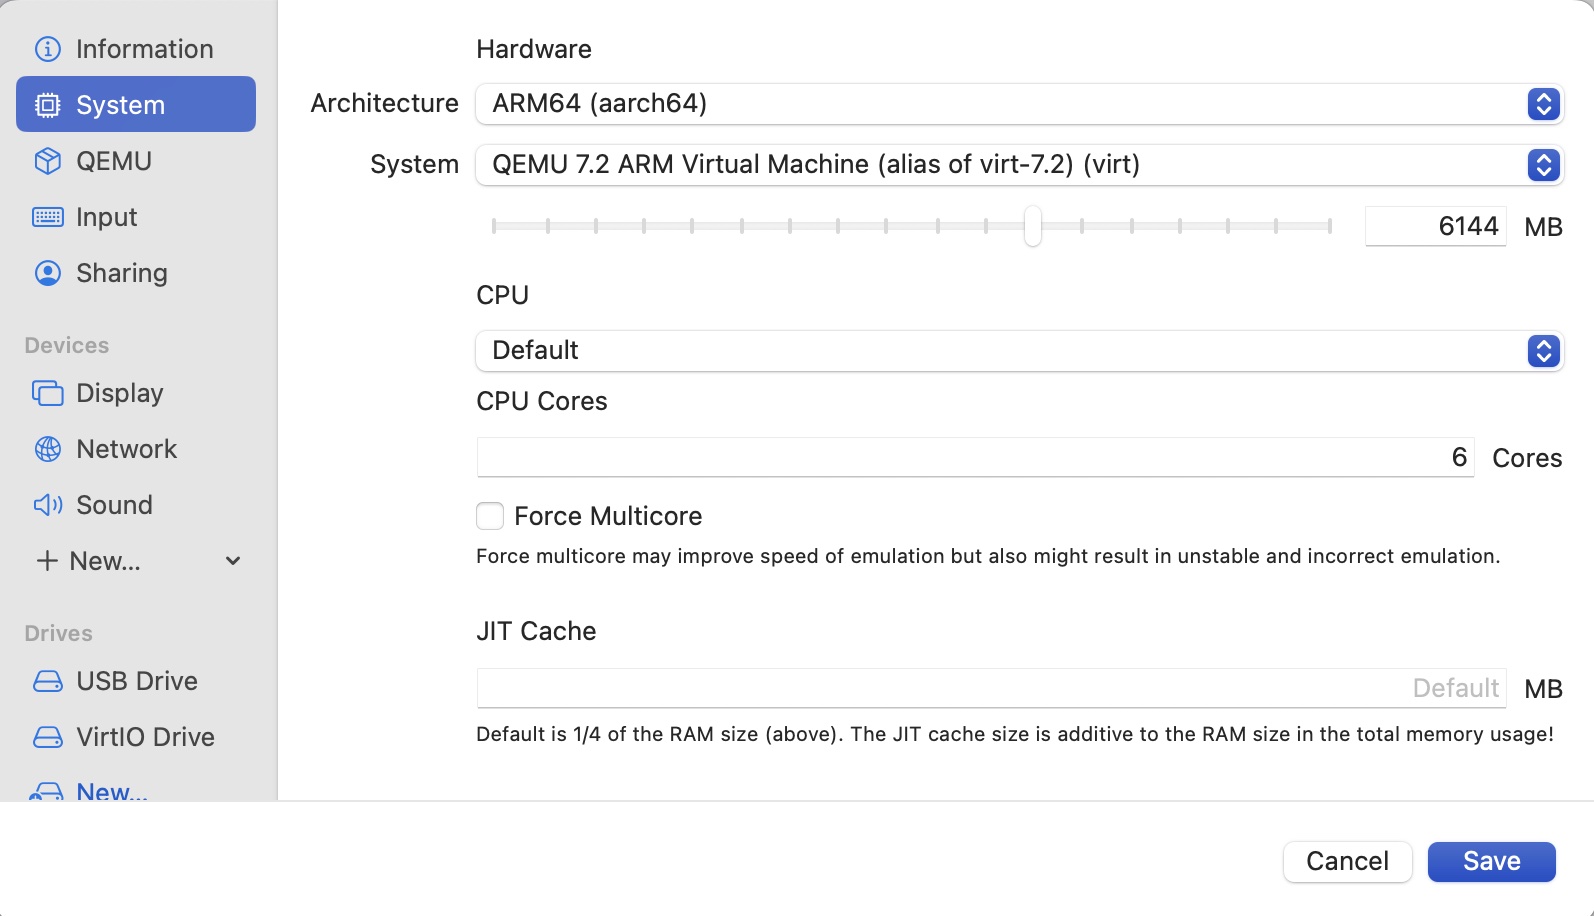
Task: Select the System settings tab
Action: pyautogui.click(x=136, y=105)
